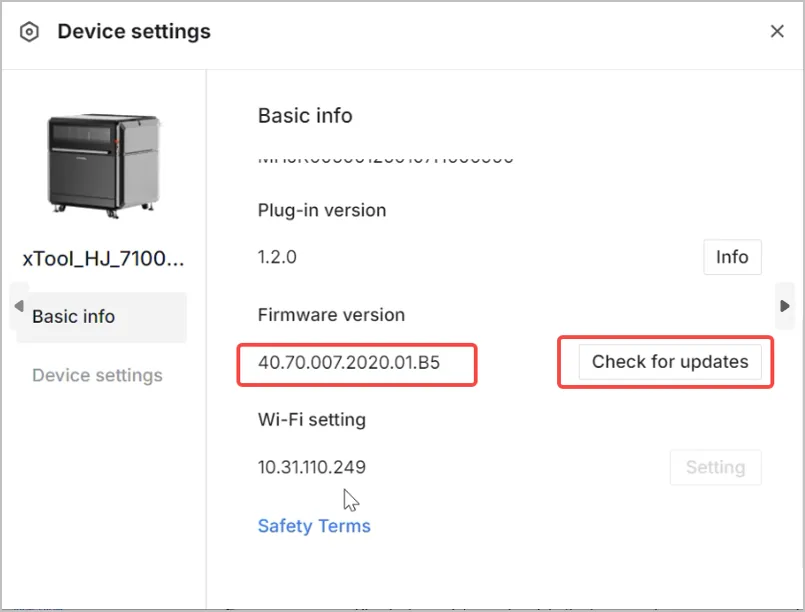The image size is (805, 612).
Task: Open Wi-Fi Setting button
Action: coord(715,467)
